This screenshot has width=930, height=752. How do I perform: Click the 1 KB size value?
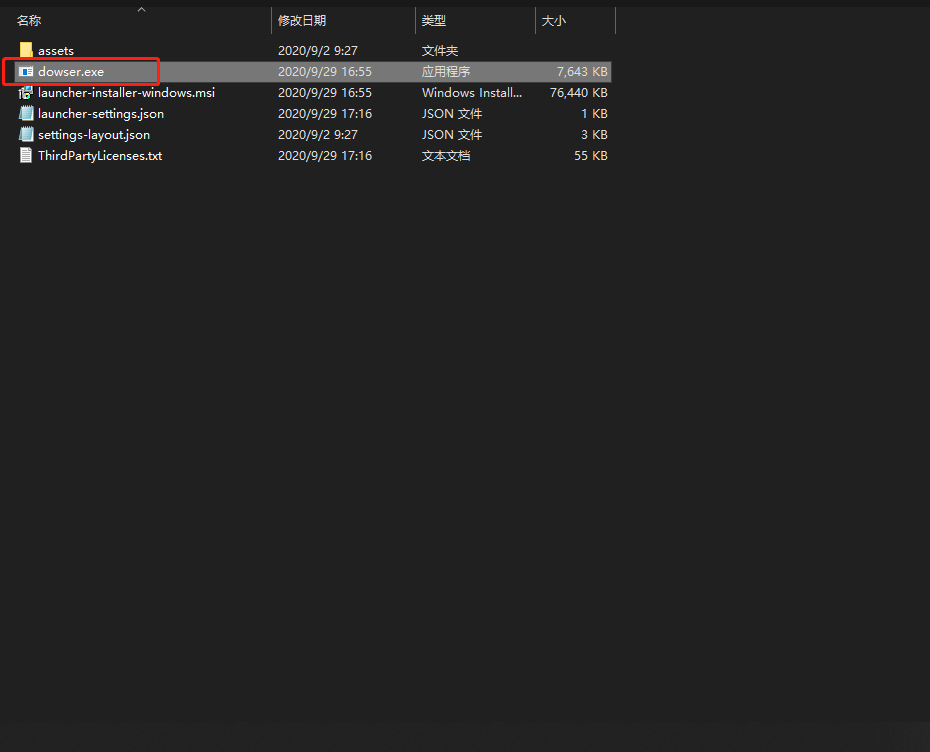click(594, 113)
